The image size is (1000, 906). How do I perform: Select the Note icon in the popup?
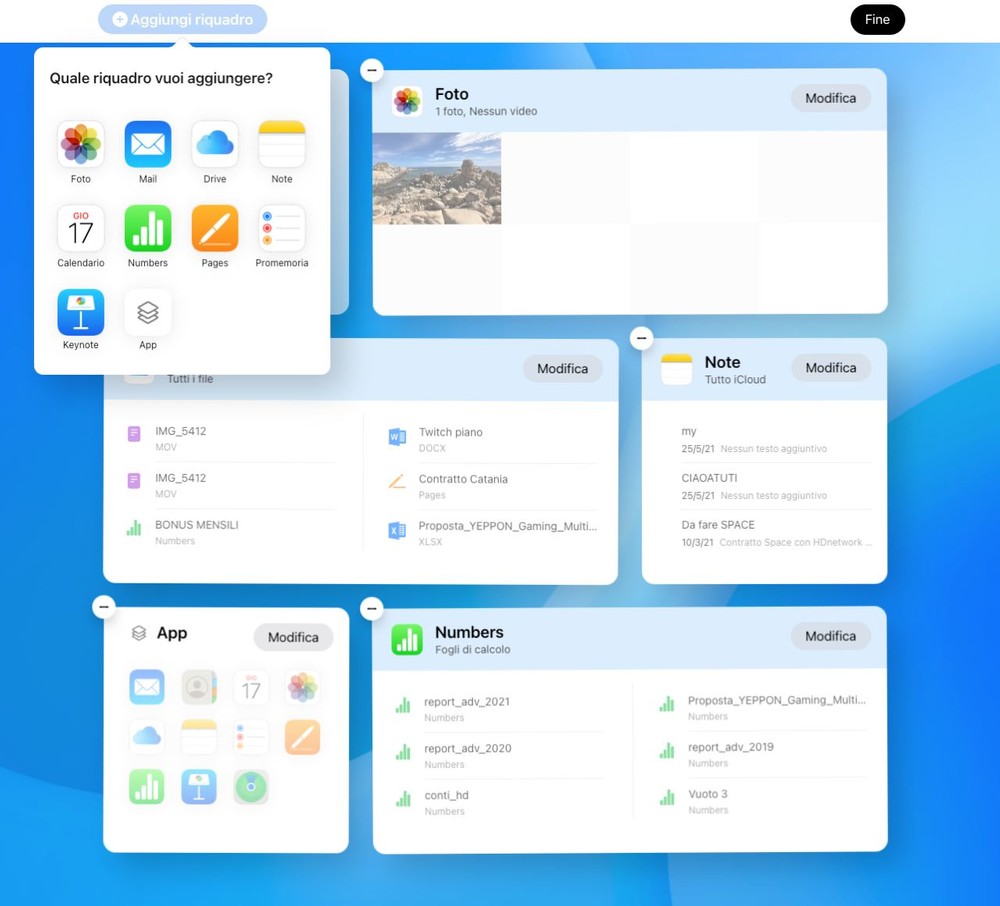[x=282, y=145]
